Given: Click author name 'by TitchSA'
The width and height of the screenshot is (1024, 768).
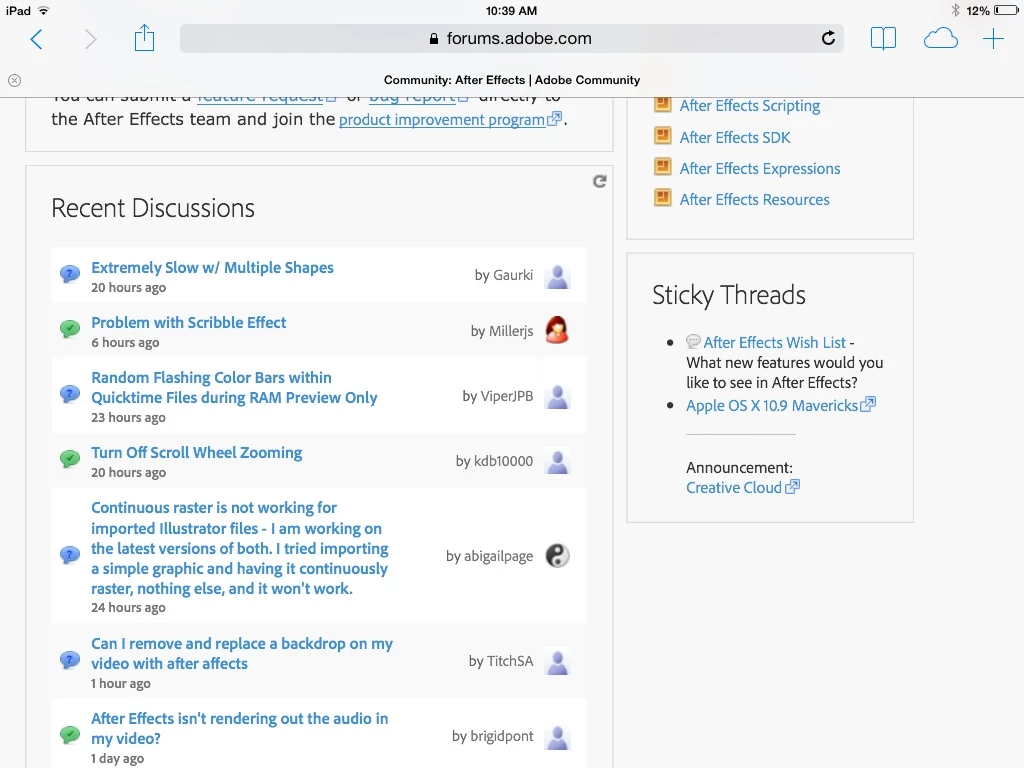Looking at the screenshot, I should [501, 661].
